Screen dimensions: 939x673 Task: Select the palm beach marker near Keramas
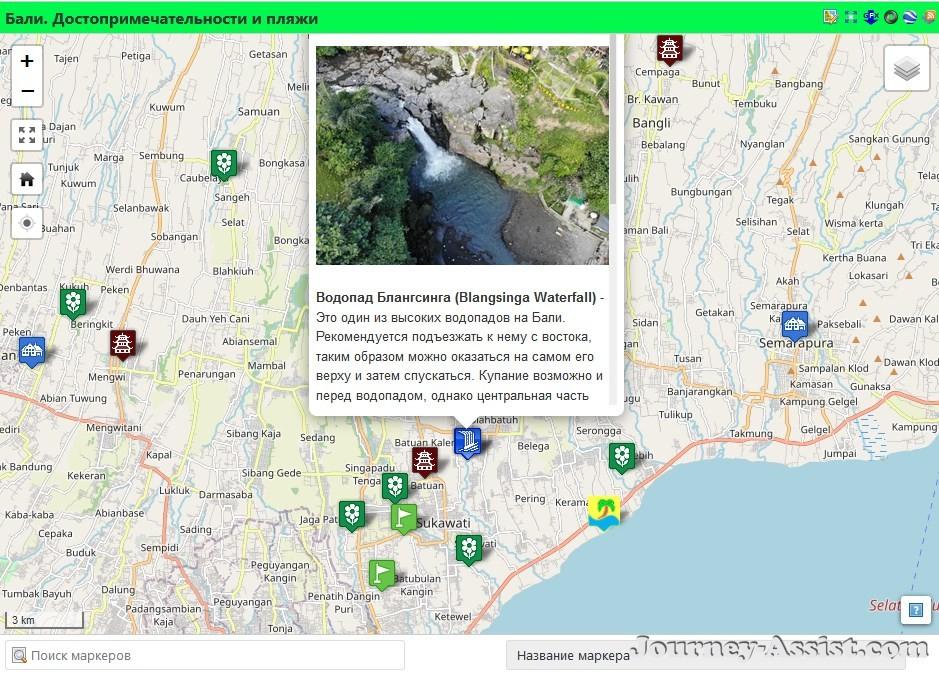(x=604, y=512)
